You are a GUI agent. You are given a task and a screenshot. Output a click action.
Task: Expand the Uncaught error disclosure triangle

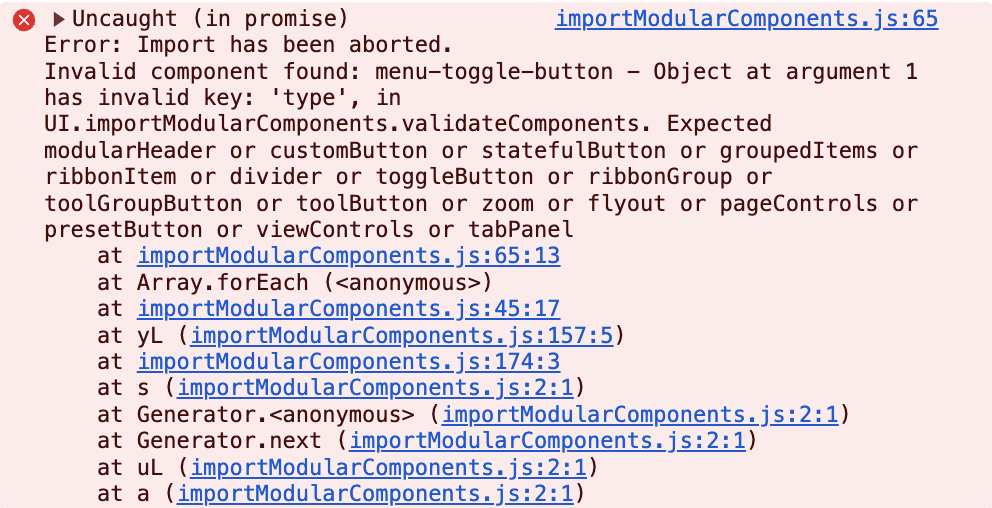59,19
